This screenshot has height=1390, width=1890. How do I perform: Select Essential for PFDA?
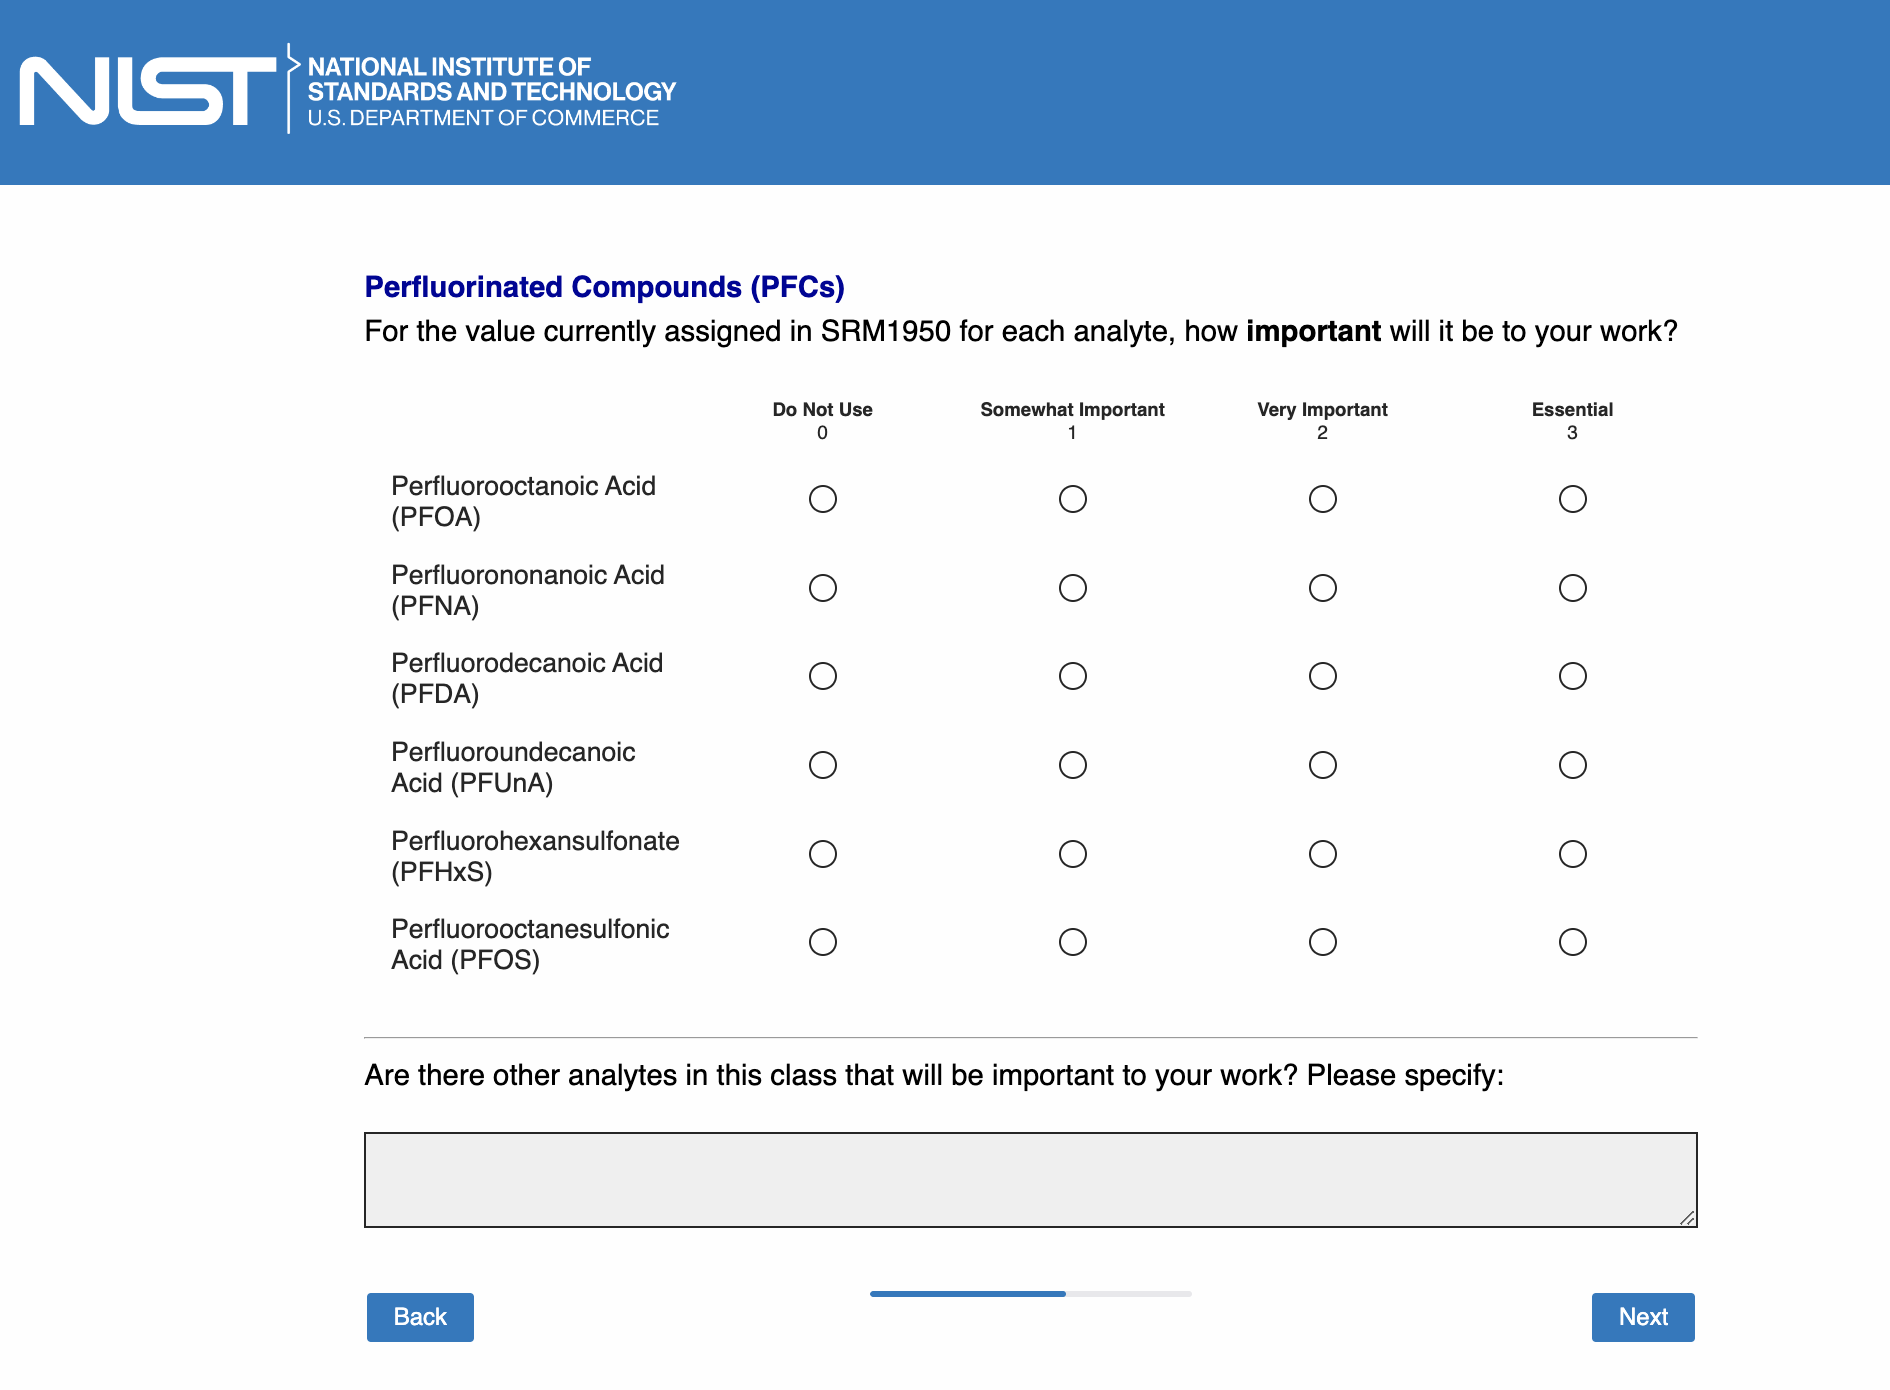1572,676
